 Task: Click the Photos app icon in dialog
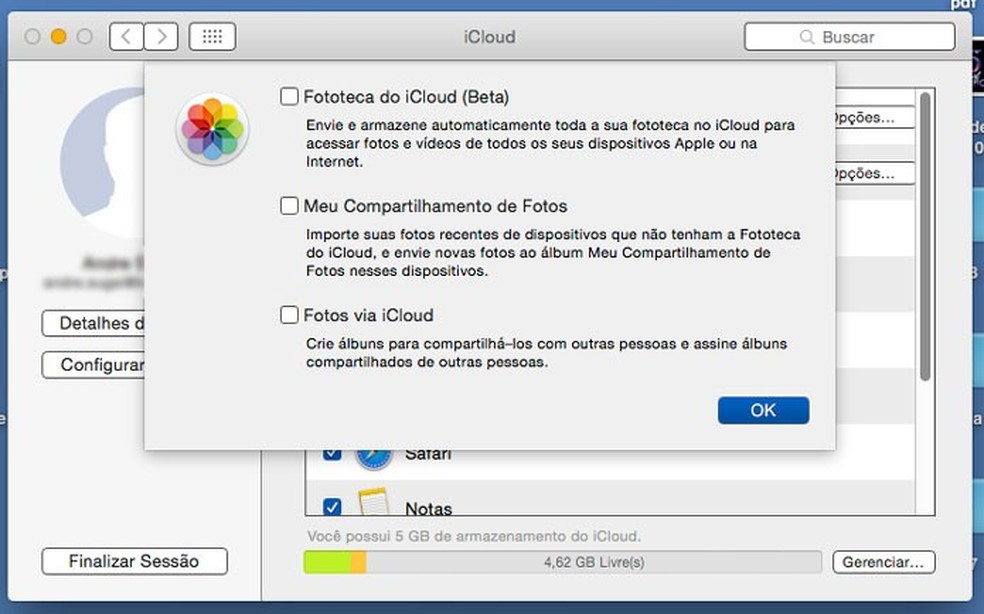212,129
